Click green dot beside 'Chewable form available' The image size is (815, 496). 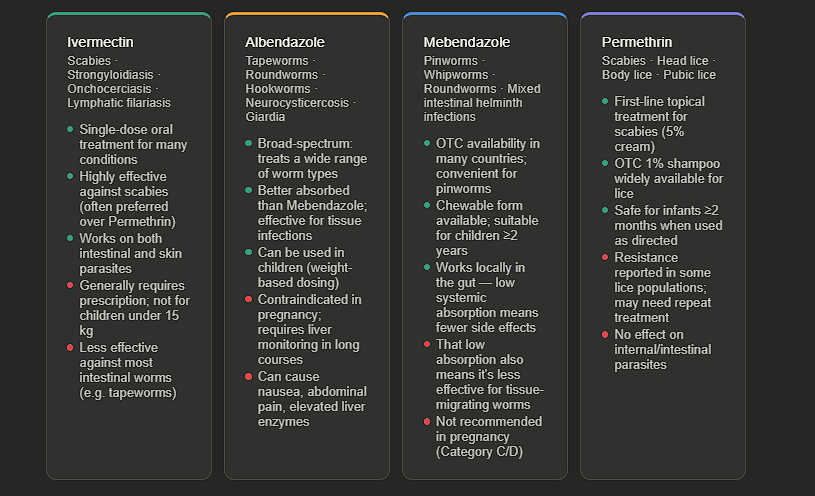[x=426, y=205]
